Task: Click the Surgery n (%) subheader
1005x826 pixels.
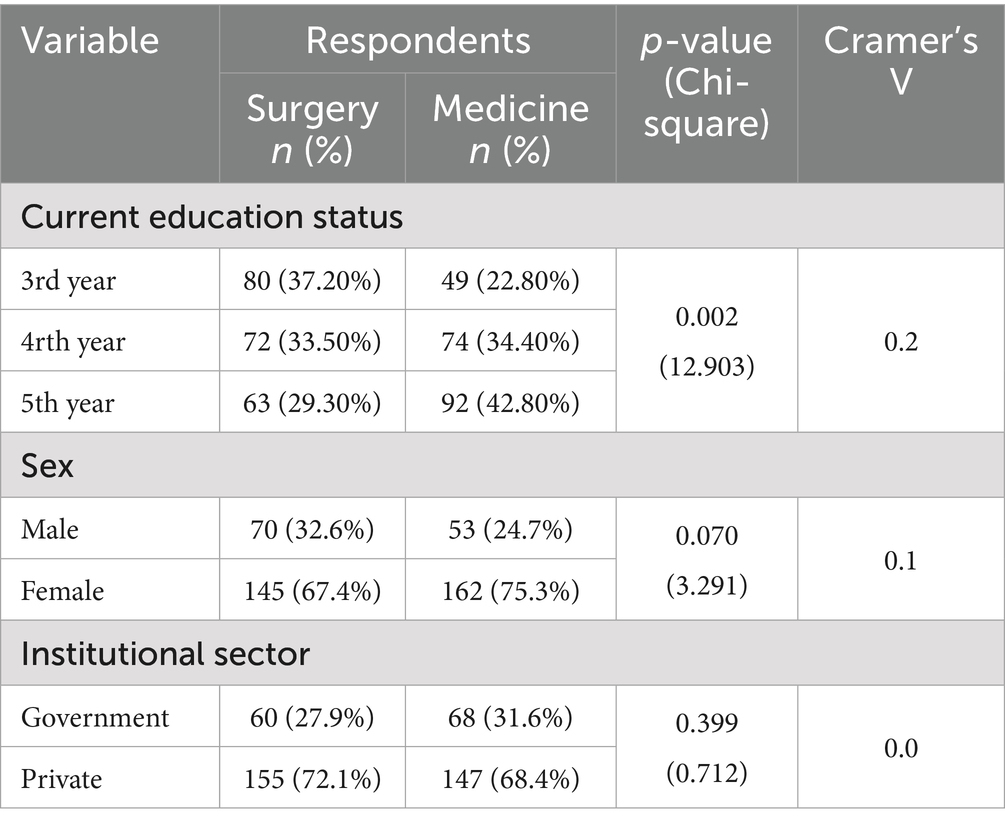Action: [312, 127]
